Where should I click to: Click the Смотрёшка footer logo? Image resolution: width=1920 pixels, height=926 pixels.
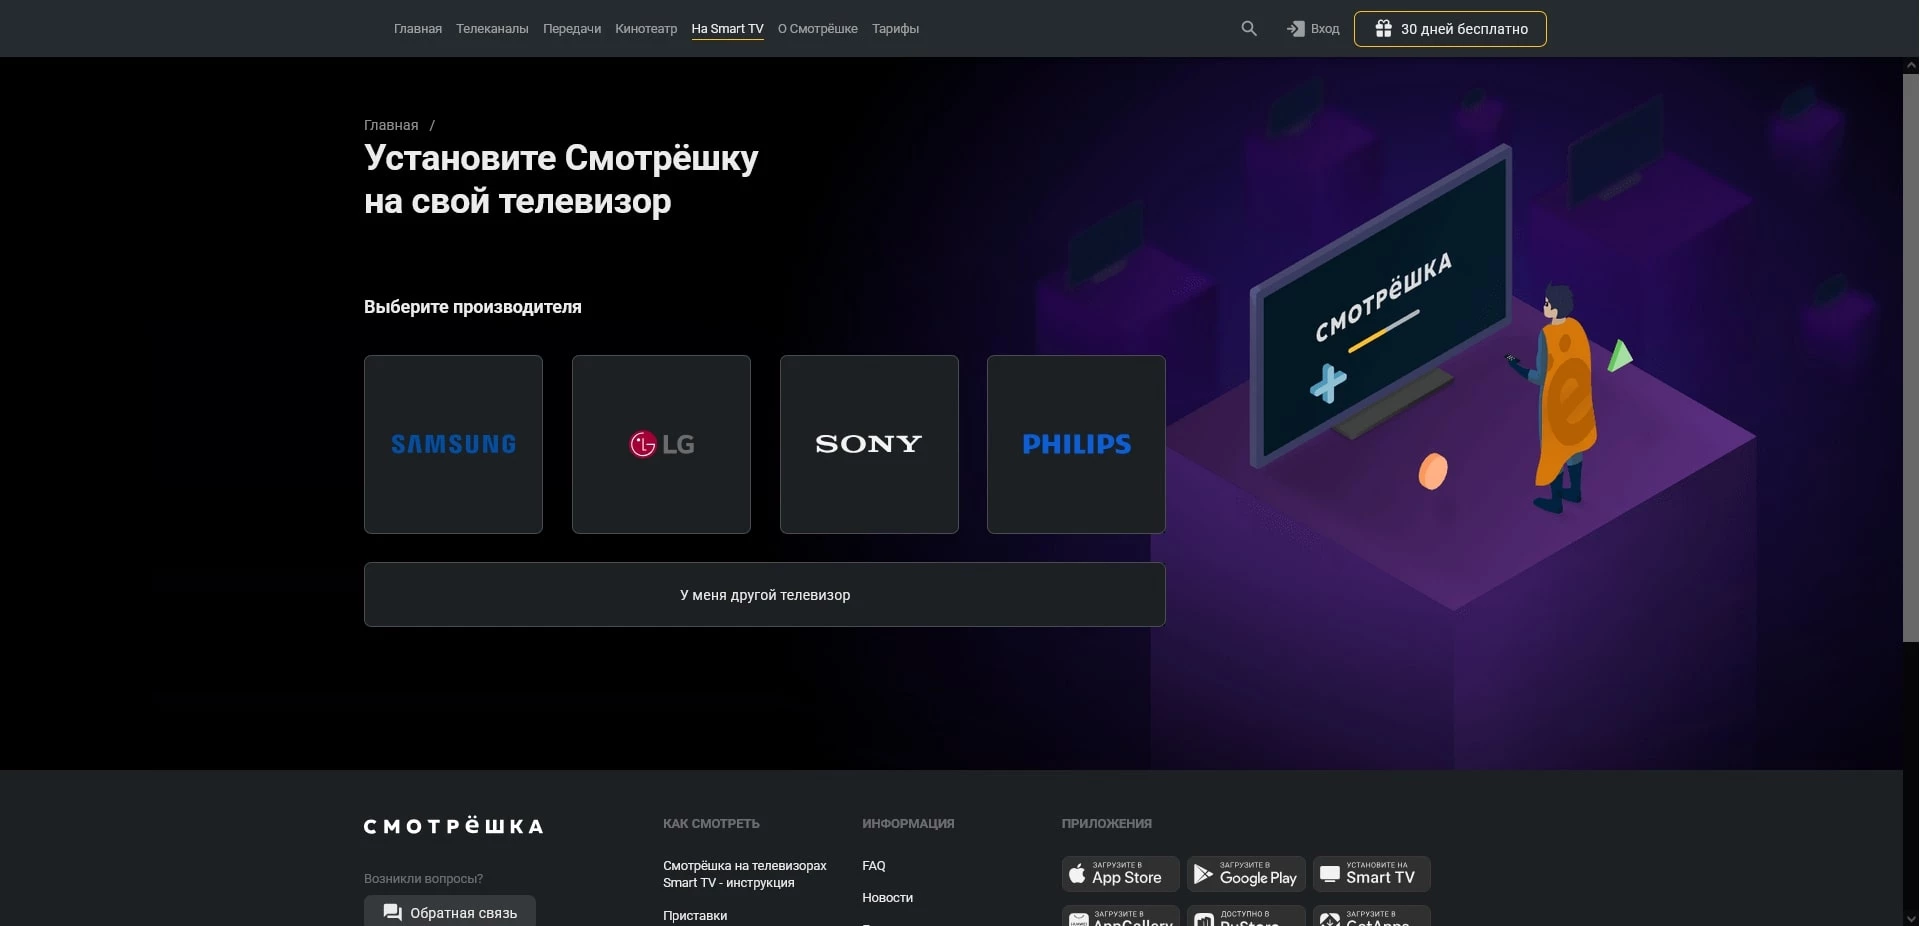pyautogui.click(x=453, y=826)
